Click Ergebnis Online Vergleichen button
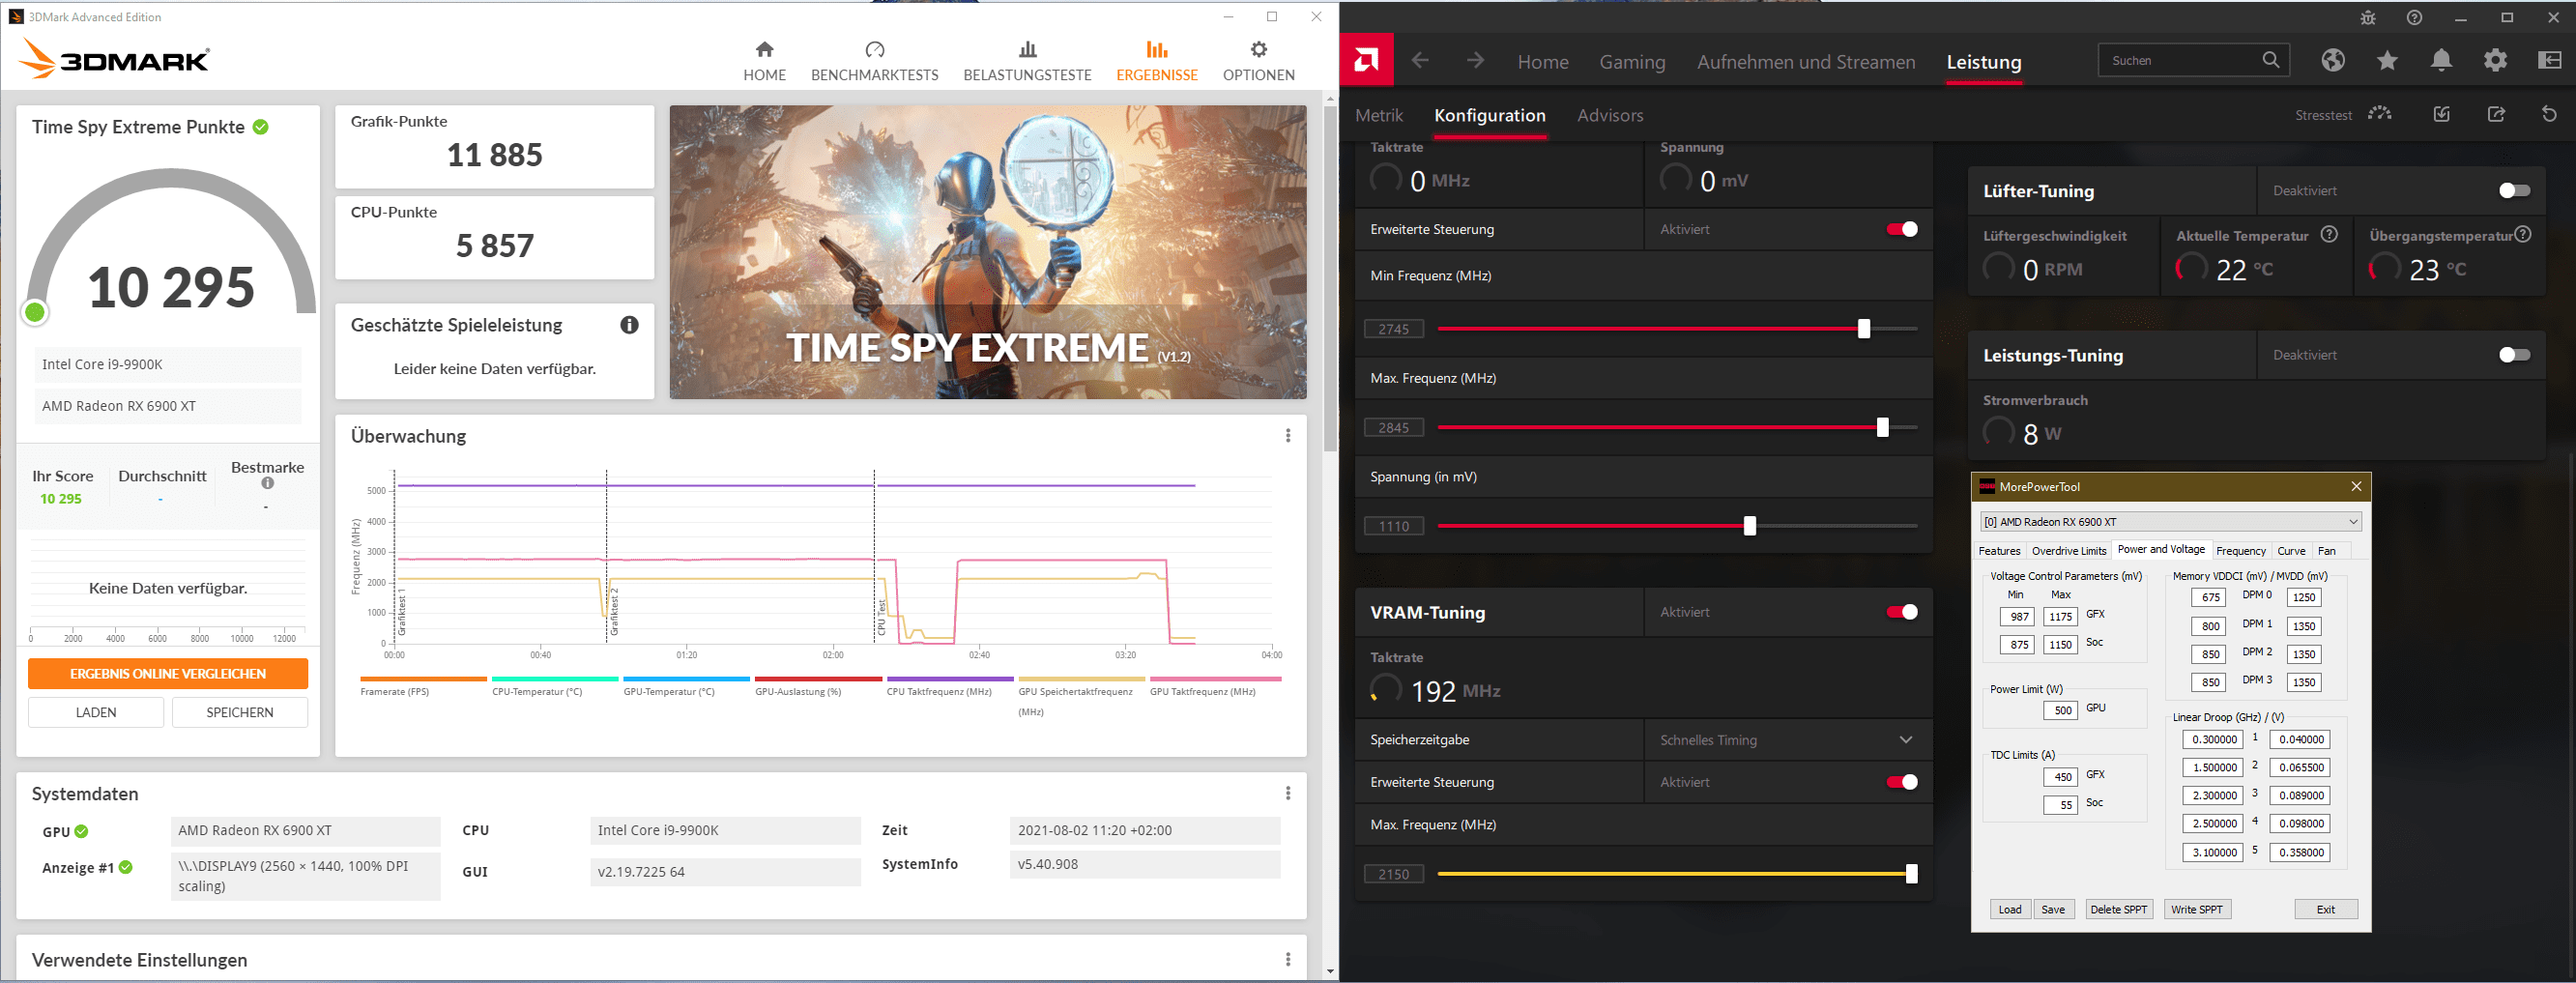 click(x=168, y=674)
